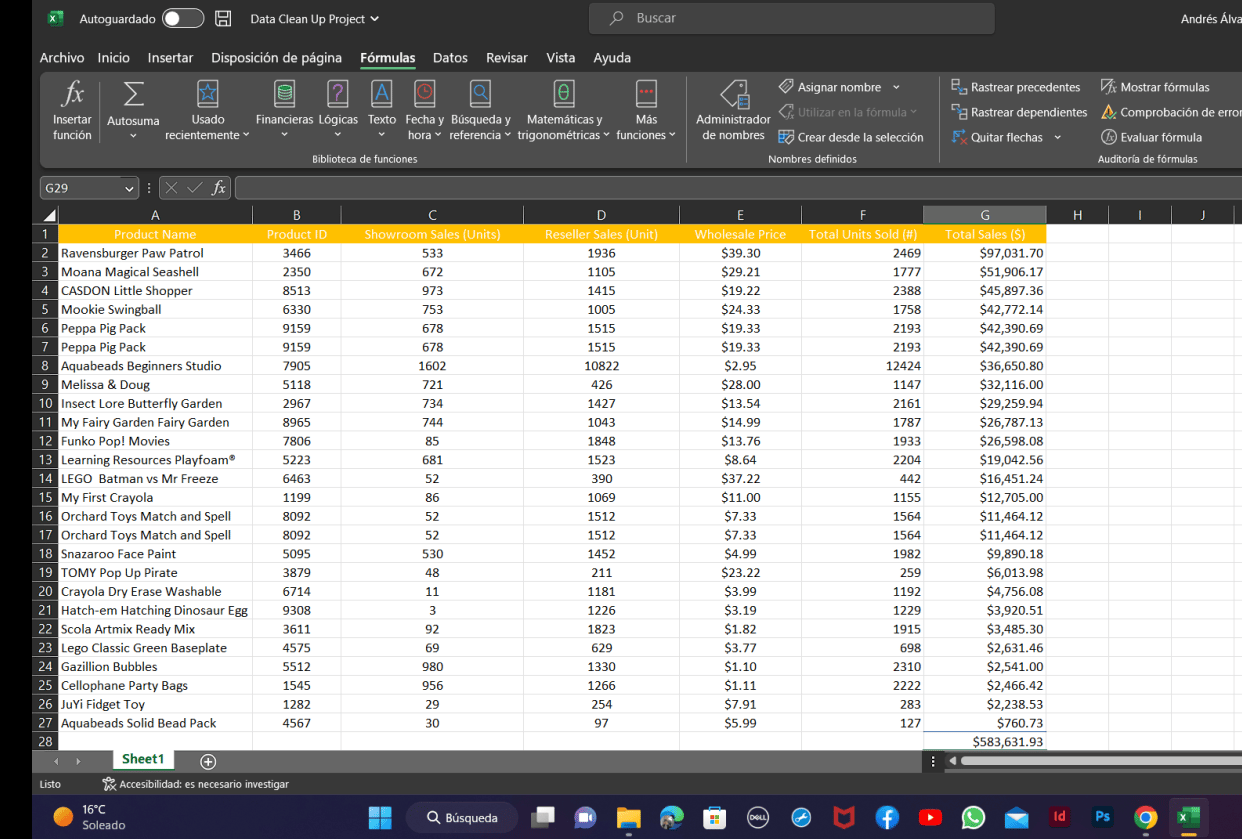Toggle Mostrar fórmulas
The height and width of the screenshot is (839, 1242).
coord(1155,87)
